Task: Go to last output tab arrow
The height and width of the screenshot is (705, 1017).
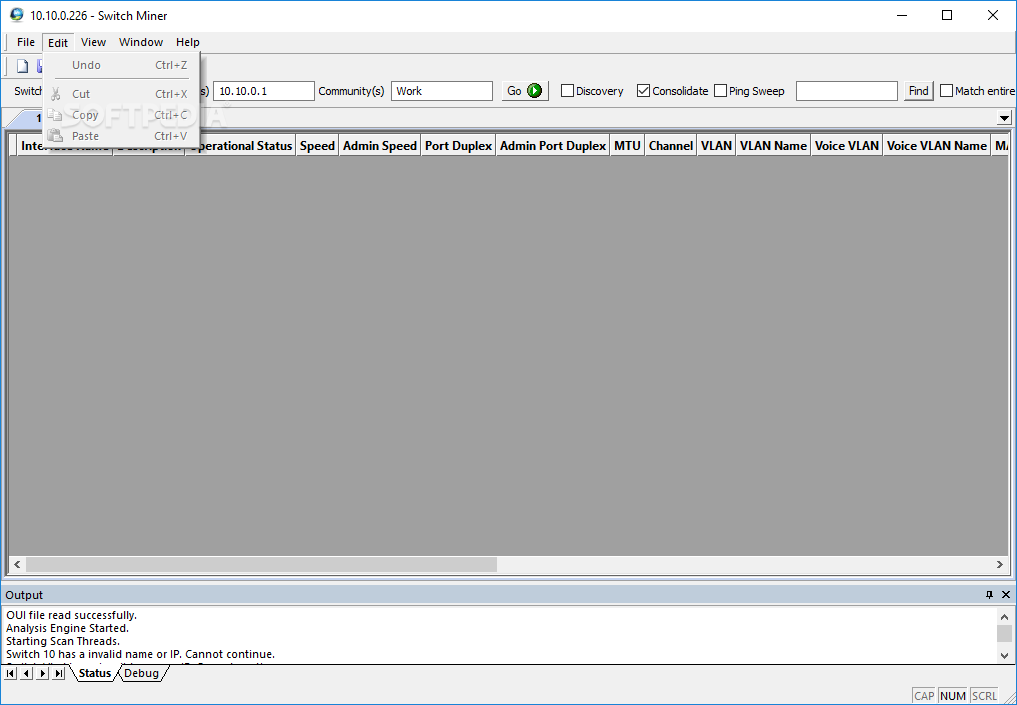Action: click(59, 673)
